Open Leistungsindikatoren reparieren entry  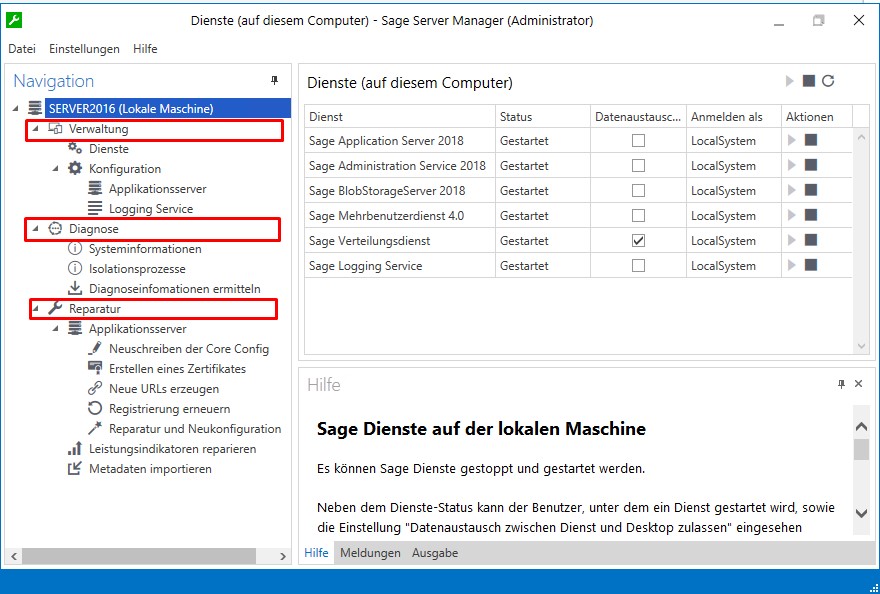[172, 449]
